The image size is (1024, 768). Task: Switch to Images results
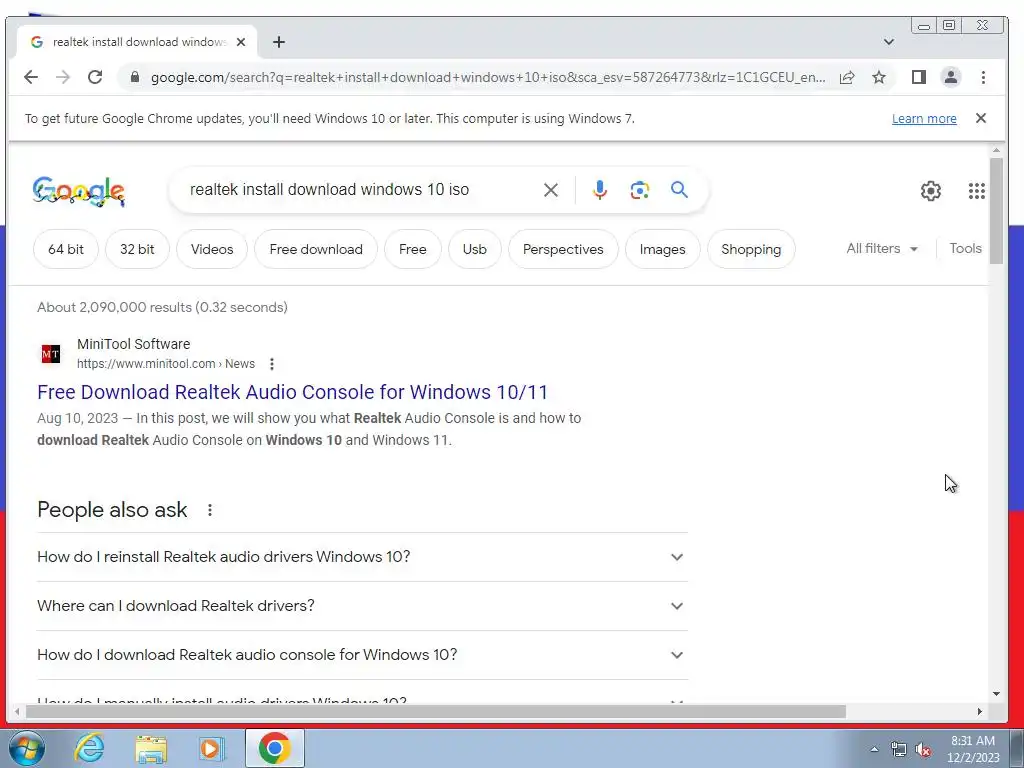coord(662,249)
